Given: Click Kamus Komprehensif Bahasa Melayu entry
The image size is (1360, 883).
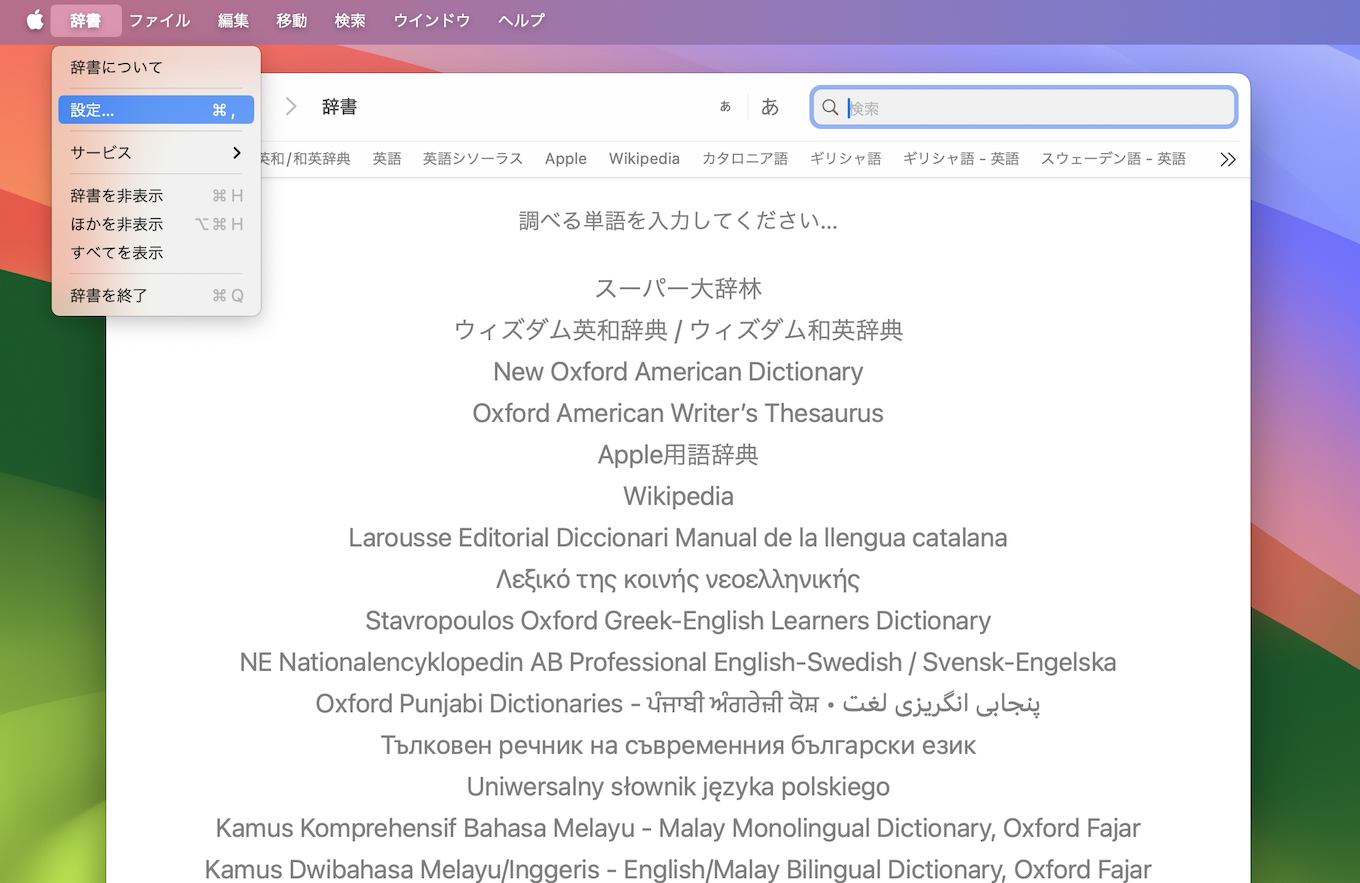Looking at the screenshot, I should 678,828.
